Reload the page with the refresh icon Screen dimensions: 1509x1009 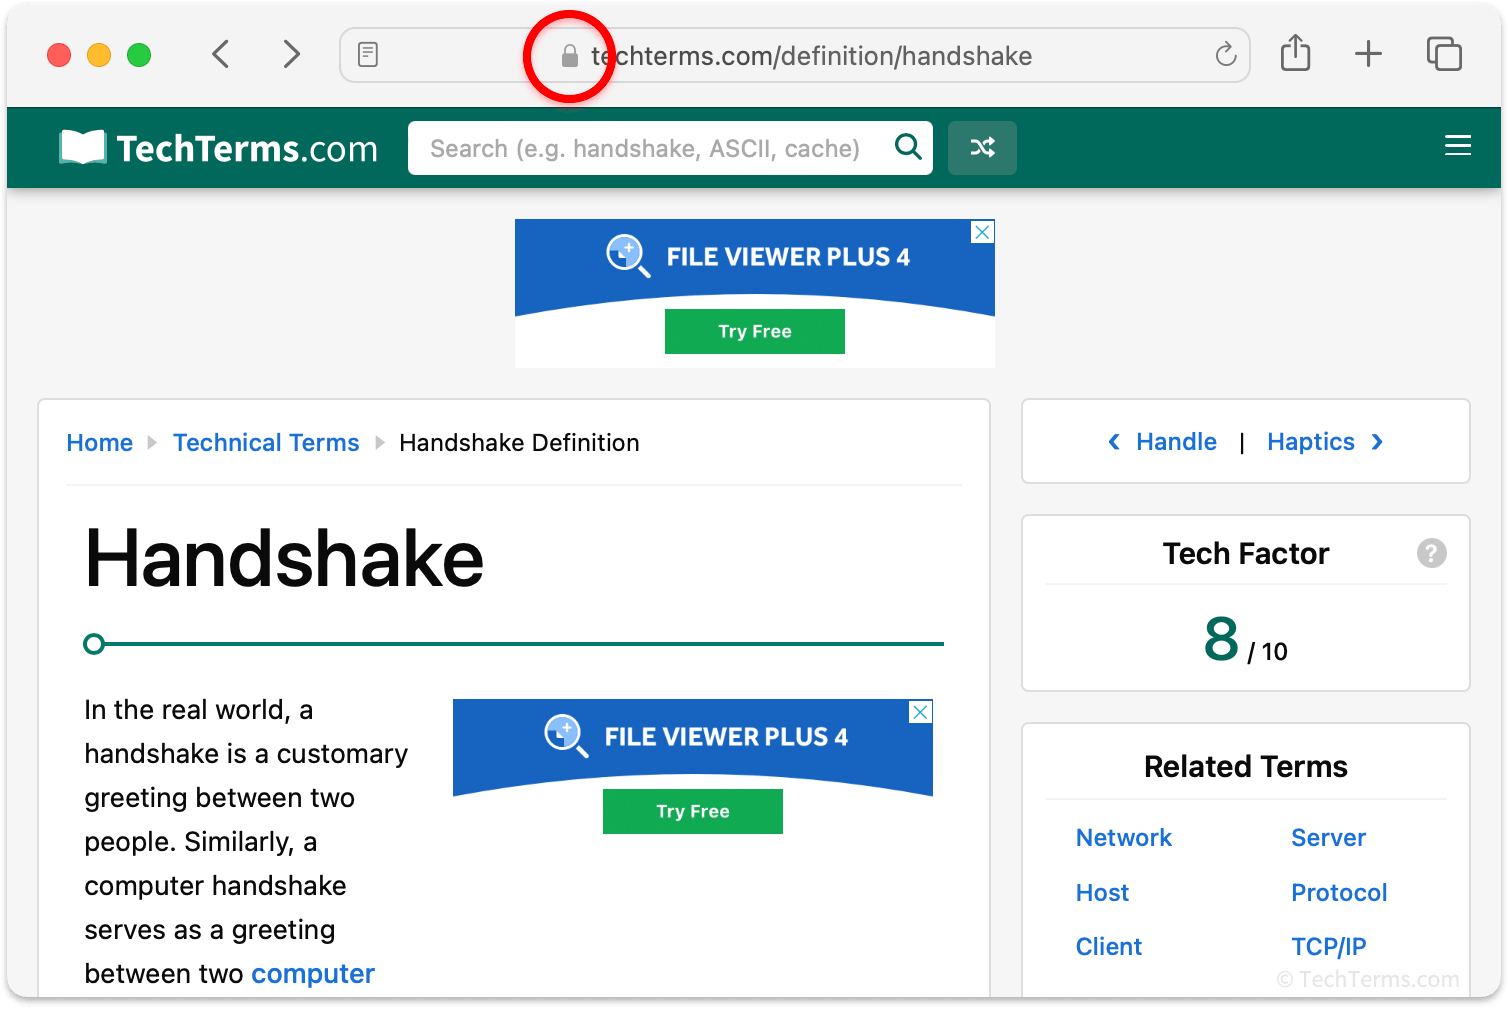coord(1225,55)
